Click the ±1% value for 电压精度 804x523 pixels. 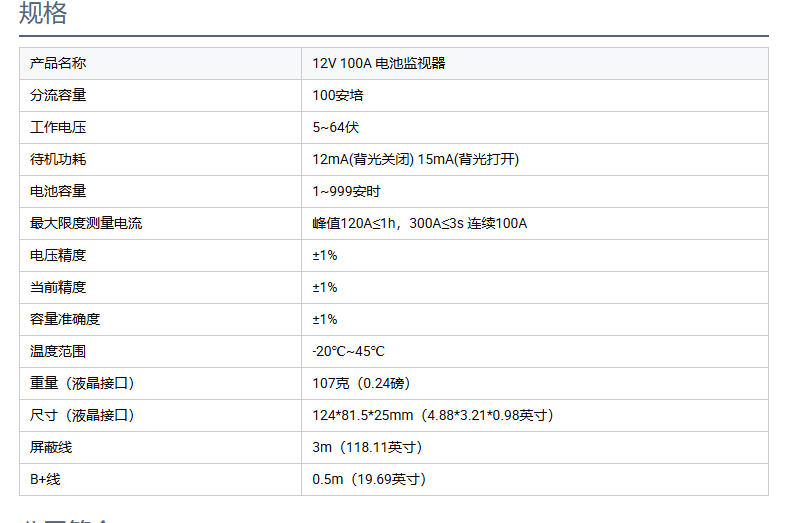click(x=325, y=255)
